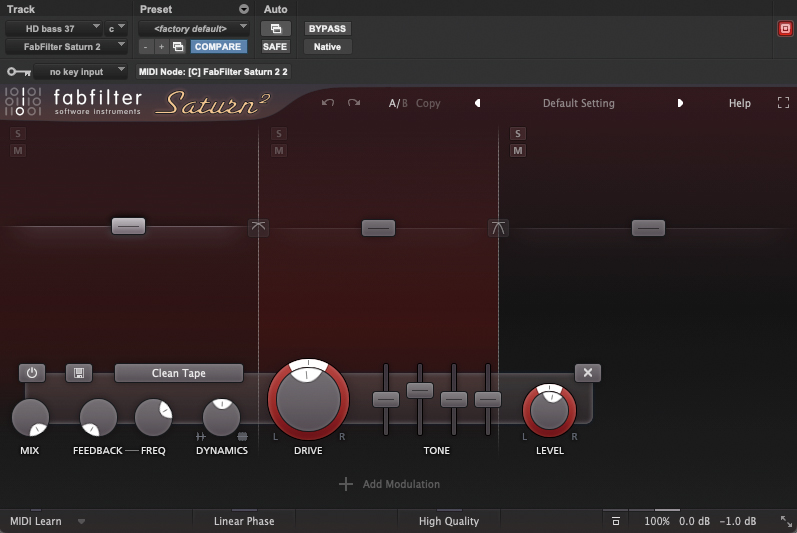Open the FabFilter Saturn 2 plugin selector

pos(66,47)
